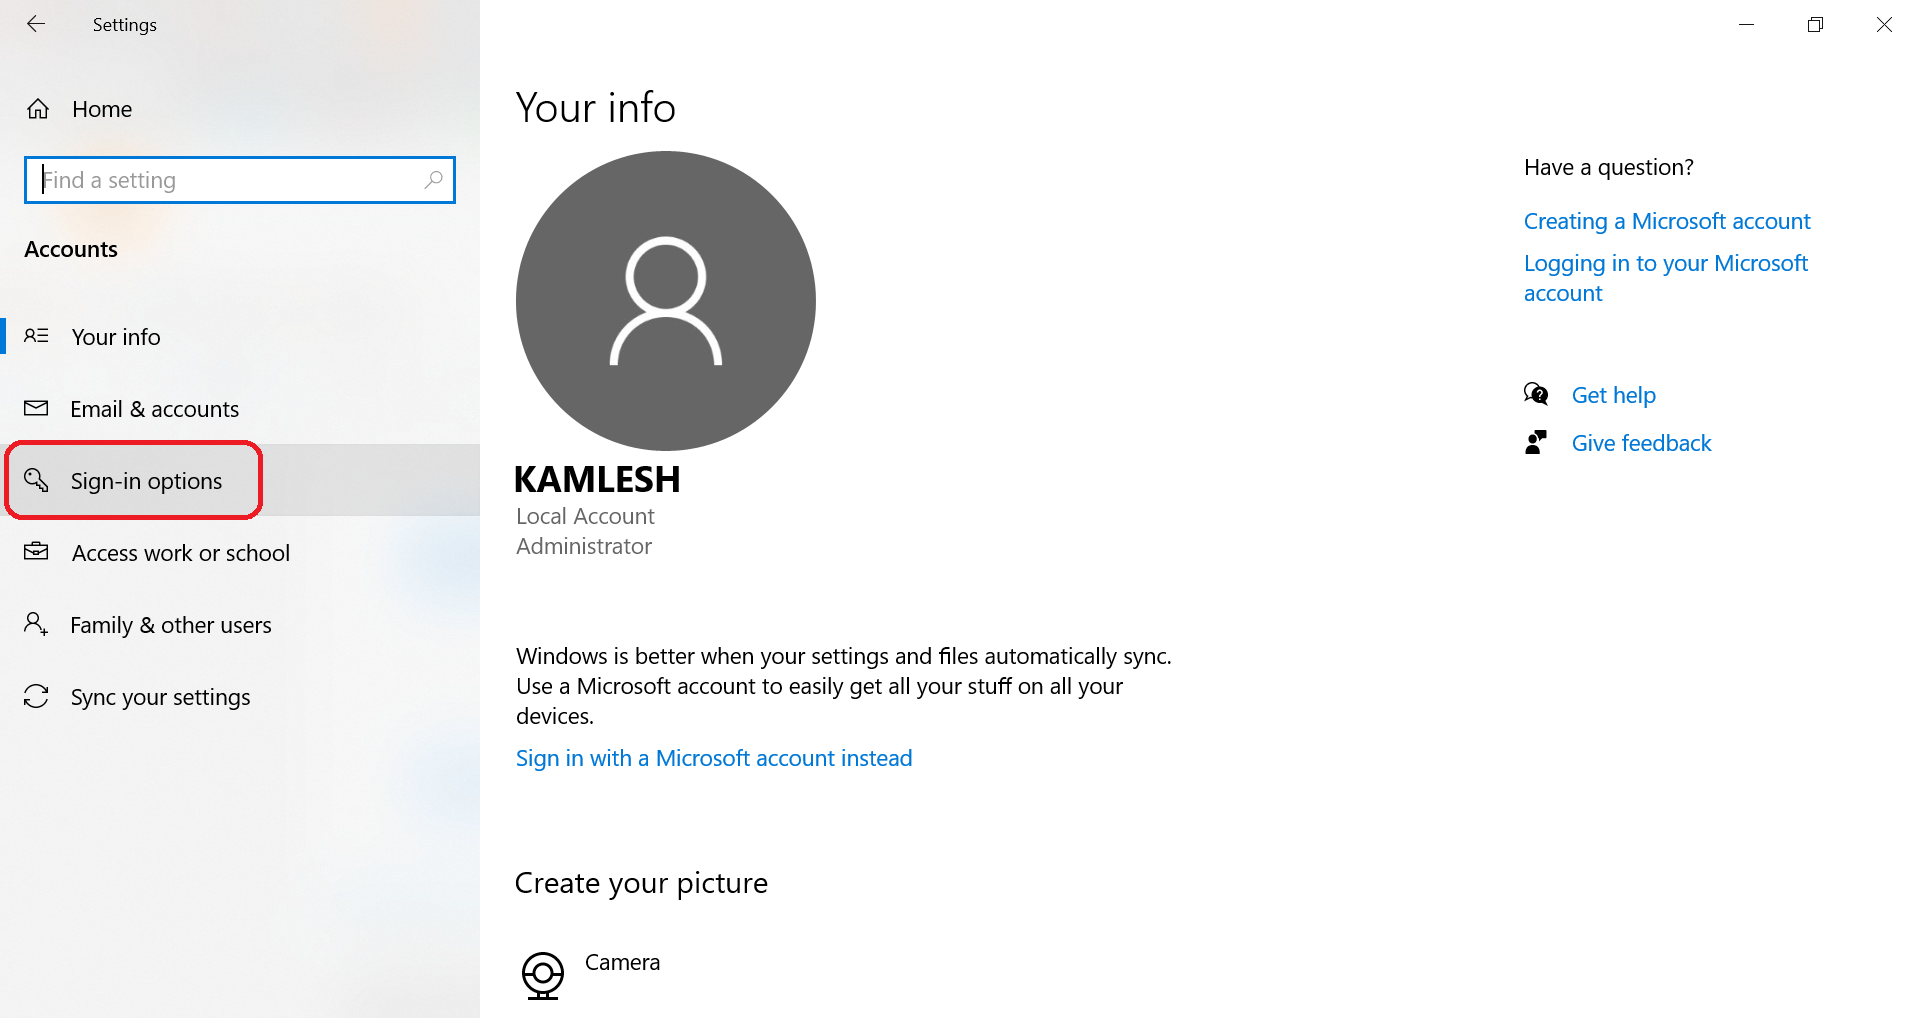Select the Your info person icon
The height and width of the screenshot is (1018, 1920).
tap(37, 336)
